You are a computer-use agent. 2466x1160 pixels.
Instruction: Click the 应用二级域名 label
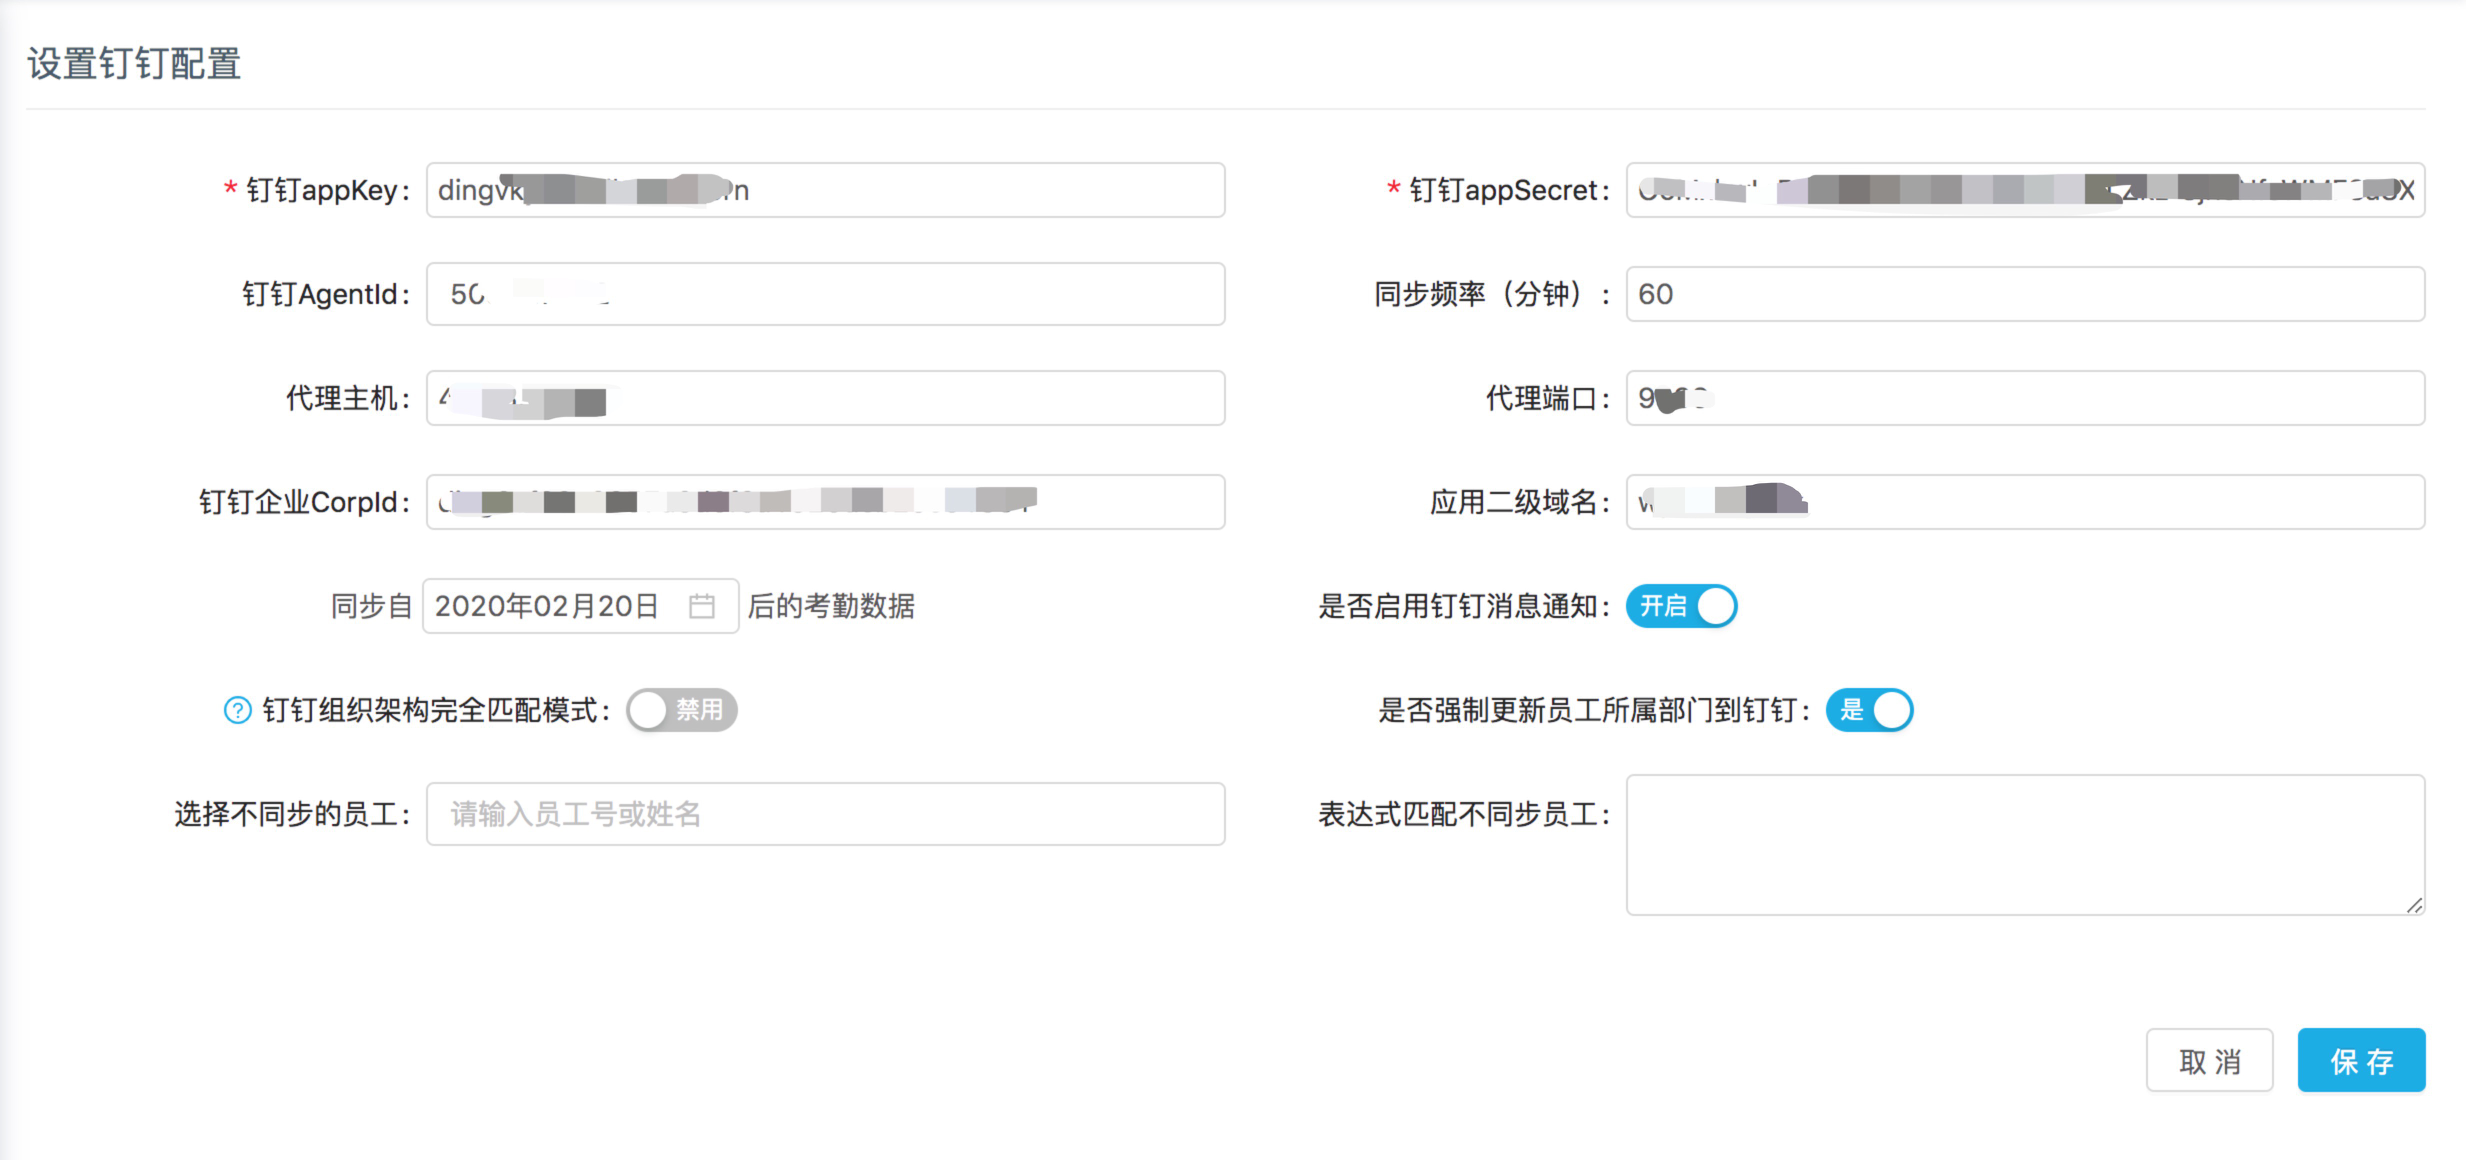1519,502
